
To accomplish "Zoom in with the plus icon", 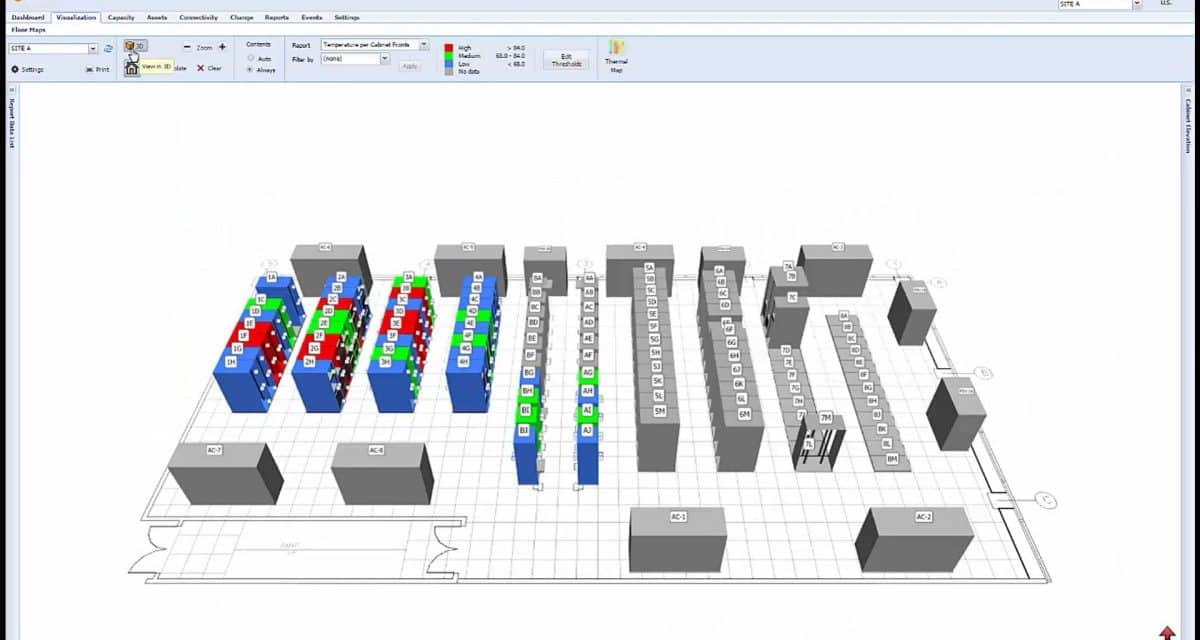I will pyautogui.click(x=222, y=47).
